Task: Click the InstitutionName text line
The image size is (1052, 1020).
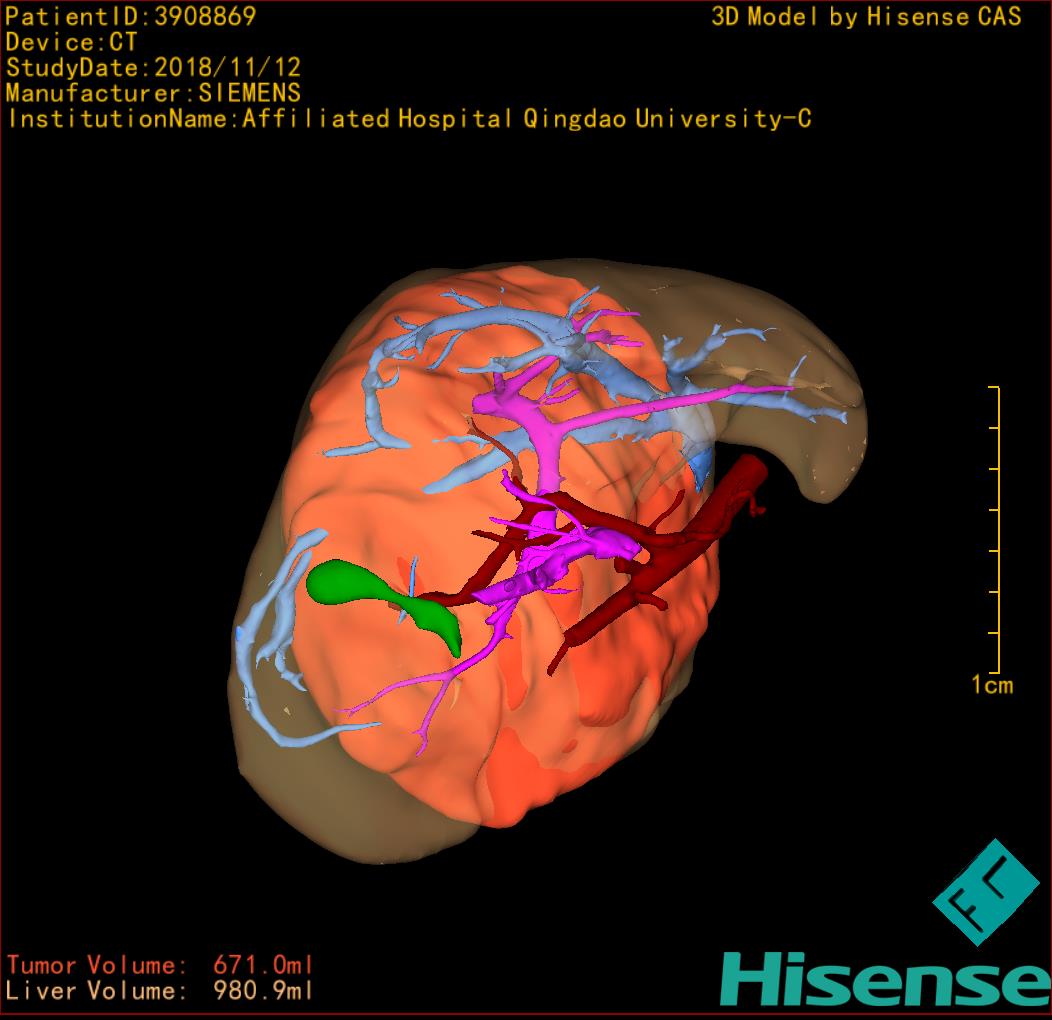Action: pos(408,120)
